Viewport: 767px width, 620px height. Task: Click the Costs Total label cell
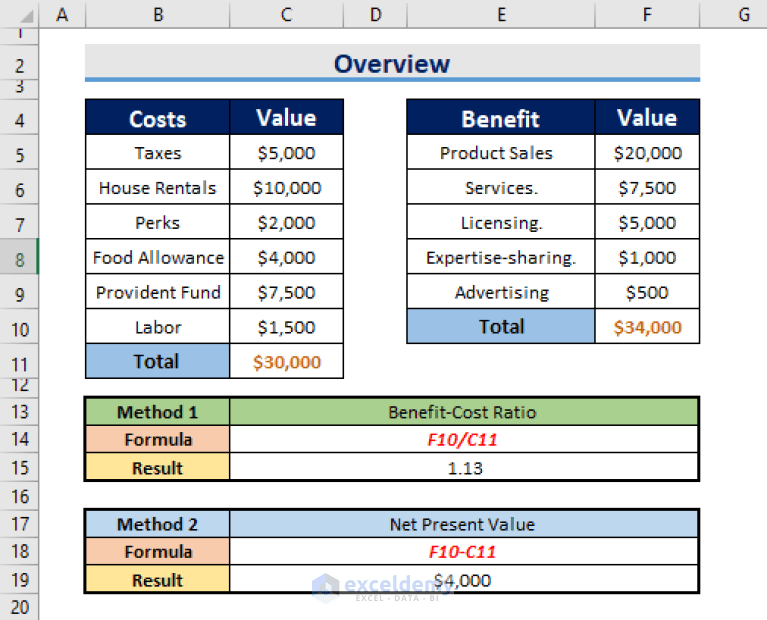point(158,361)
